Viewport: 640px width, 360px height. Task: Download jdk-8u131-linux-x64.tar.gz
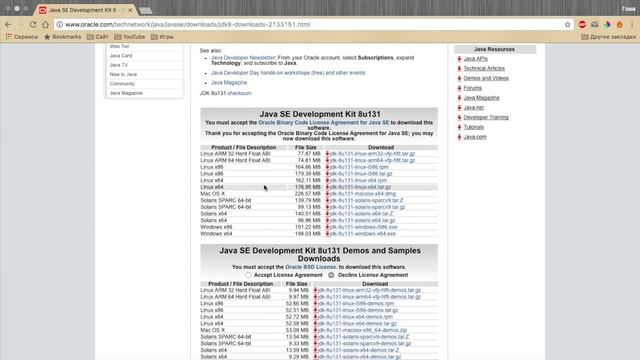360,187
